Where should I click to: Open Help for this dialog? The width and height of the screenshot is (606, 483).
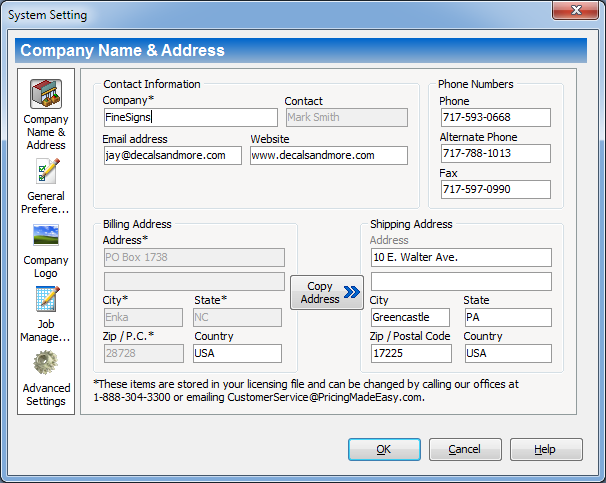click(x=546, y=450)
